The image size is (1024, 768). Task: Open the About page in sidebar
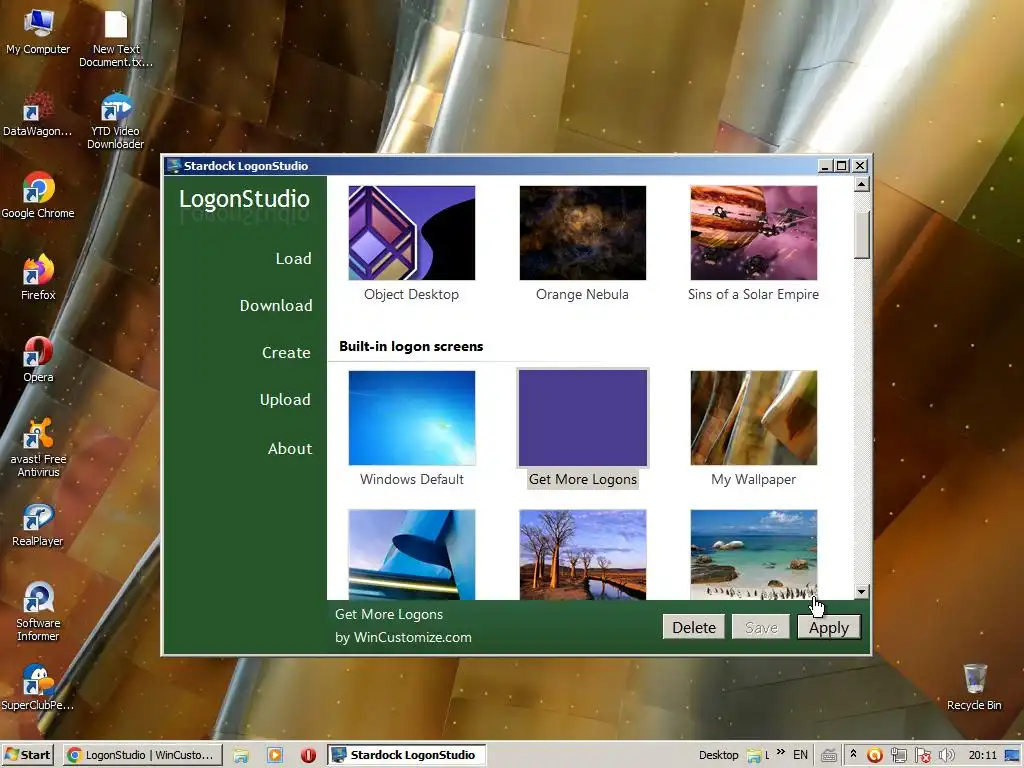[x=289, y=449]
